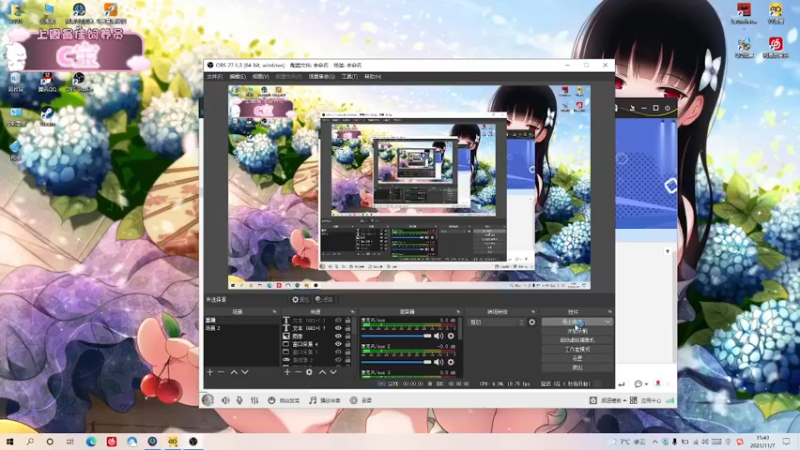800x450 pixels.
Task: Move the source down in the list
Action: [x=333, y=372]
